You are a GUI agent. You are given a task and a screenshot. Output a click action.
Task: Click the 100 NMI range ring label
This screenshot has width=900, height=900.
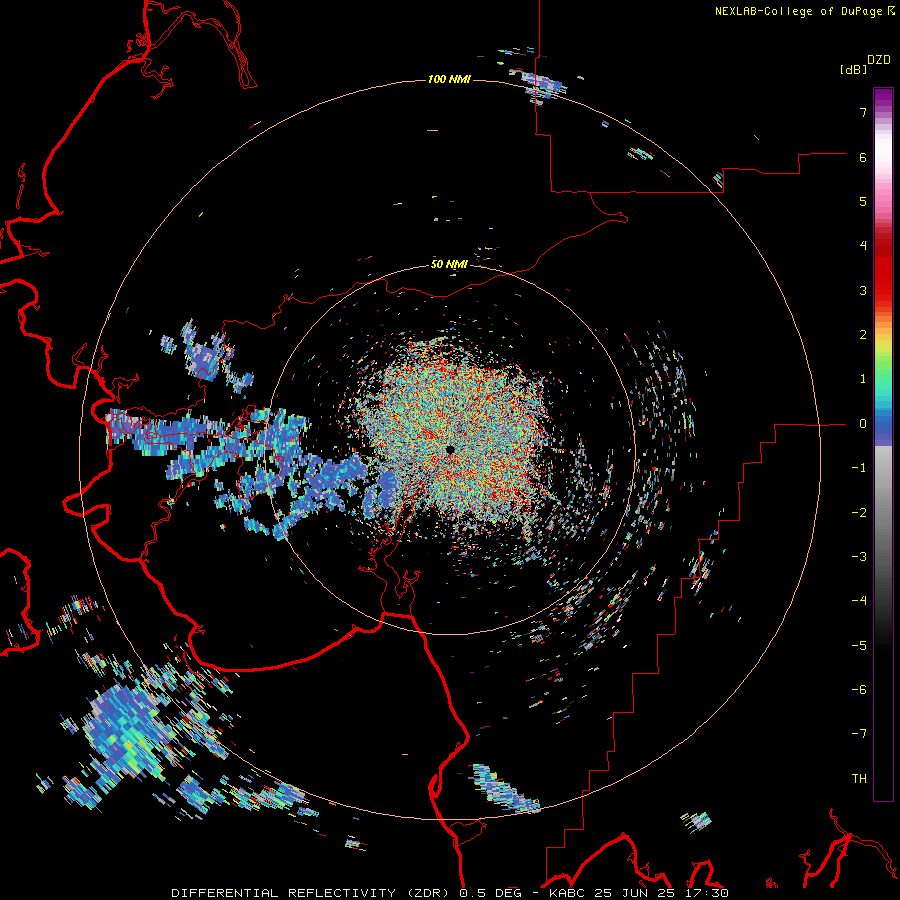coord(449,79)
